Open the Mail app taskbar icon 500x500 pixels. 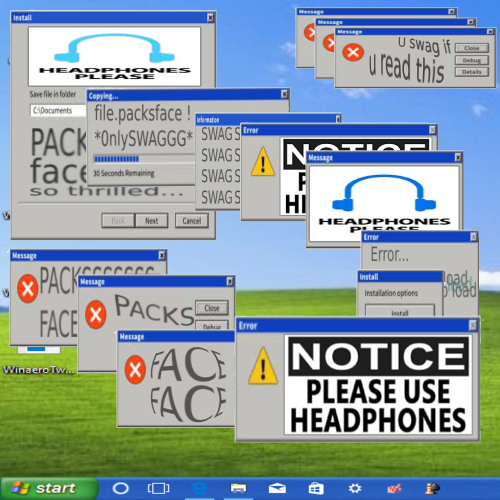point(277,489)
